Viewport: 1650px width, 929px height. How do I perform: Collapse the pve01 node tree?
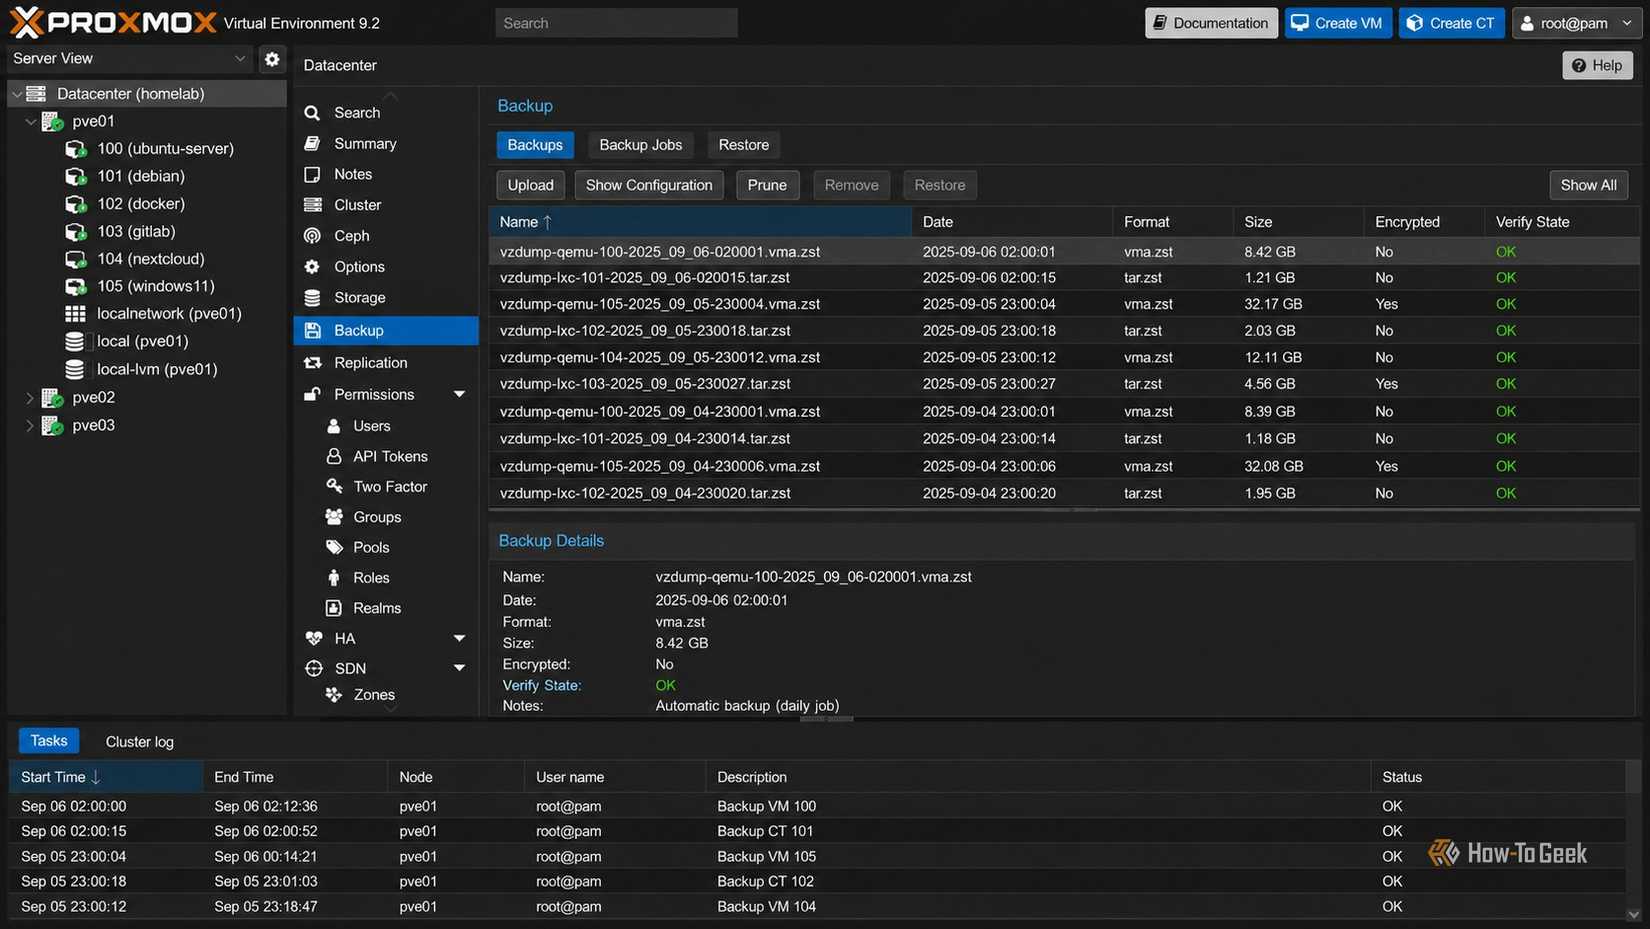[x=30, y=121]
